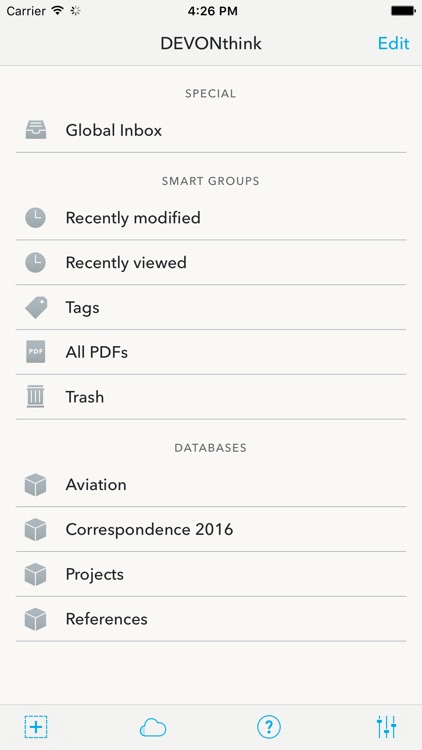Open the Aviation database
Screen dimensions: 422x750
point(211,485)
